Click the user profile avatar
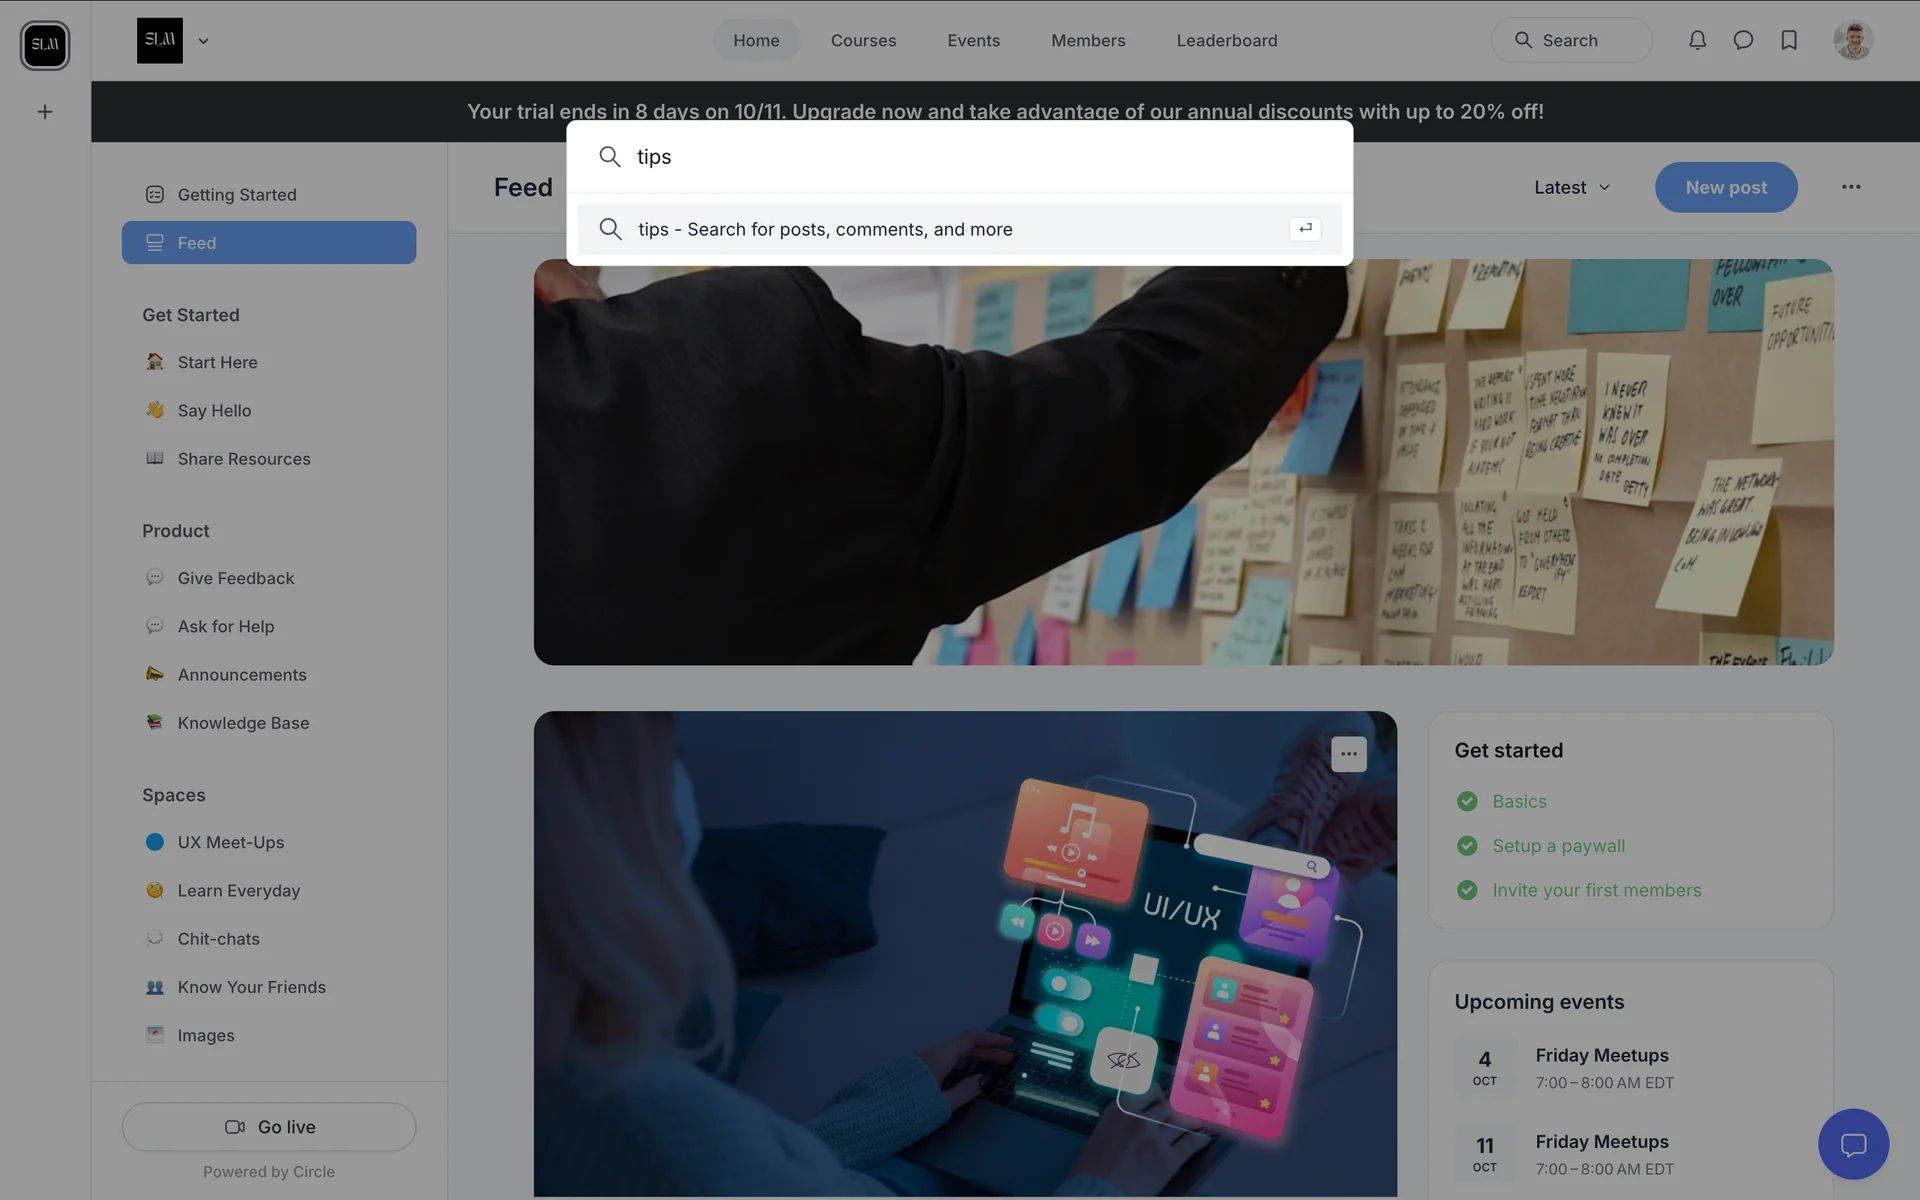Image resolution: width=1920 pixels, height=1200 pixels. point(1853,41)
